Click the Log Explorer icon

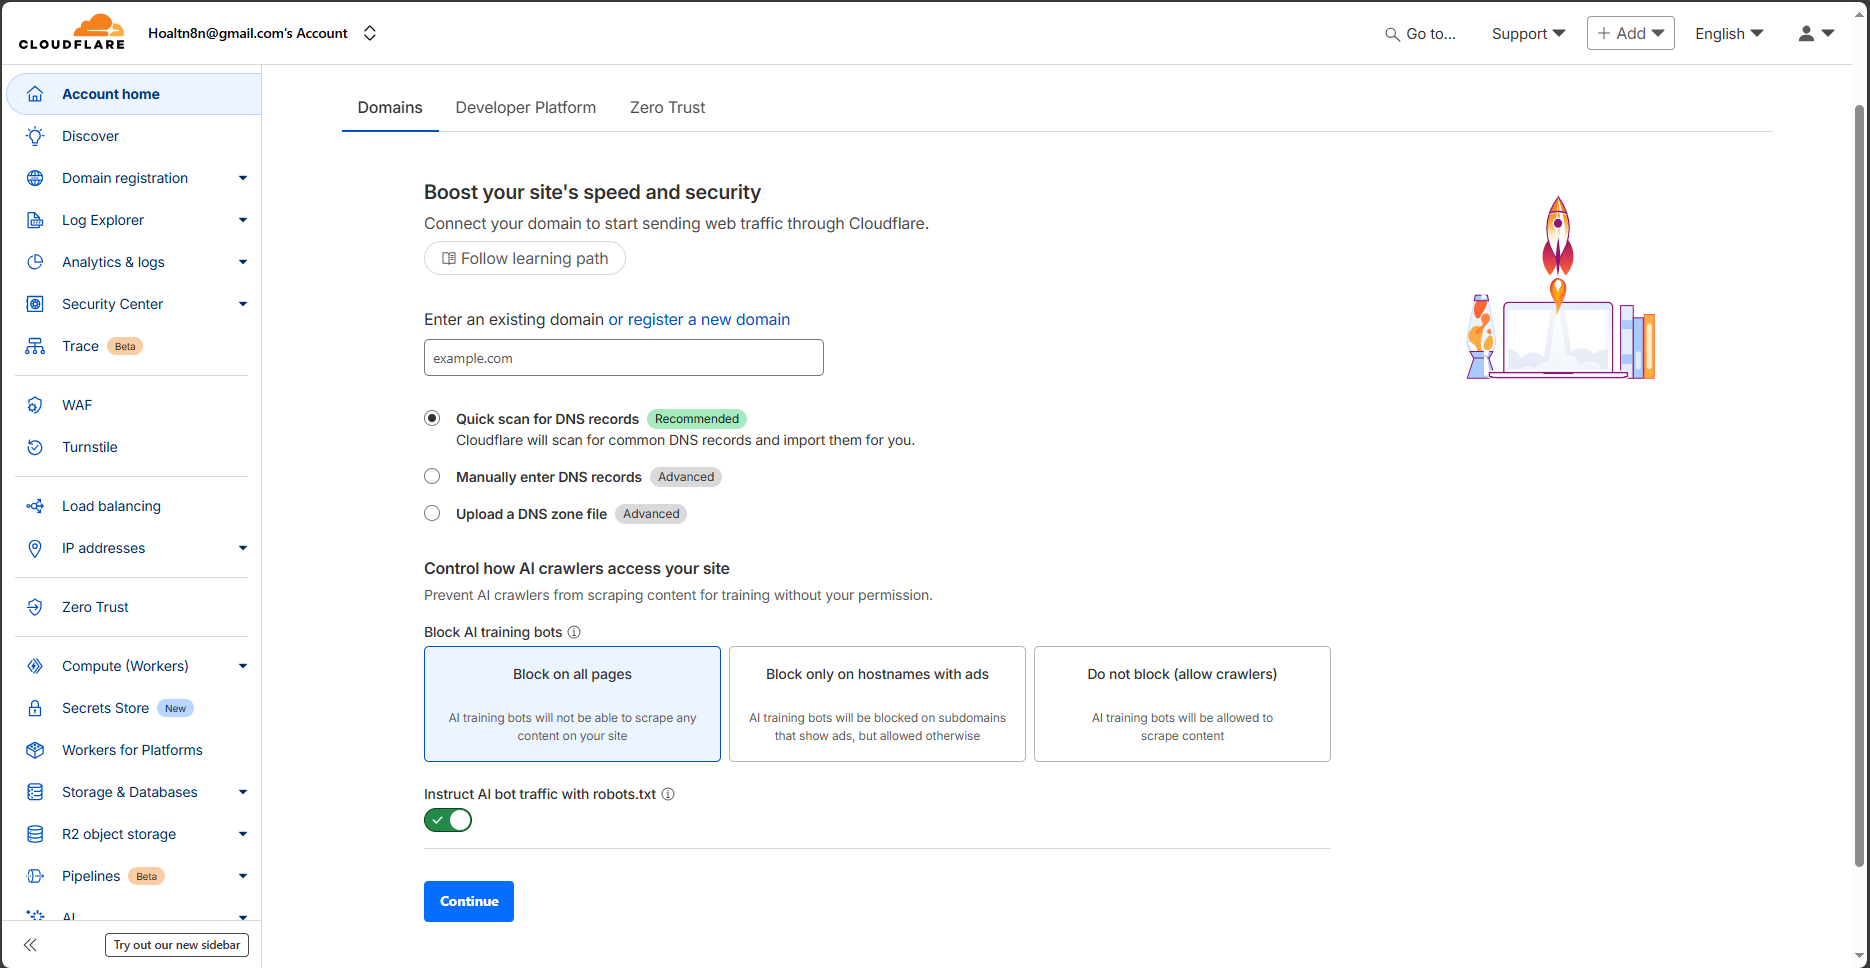tap(35, 220)
